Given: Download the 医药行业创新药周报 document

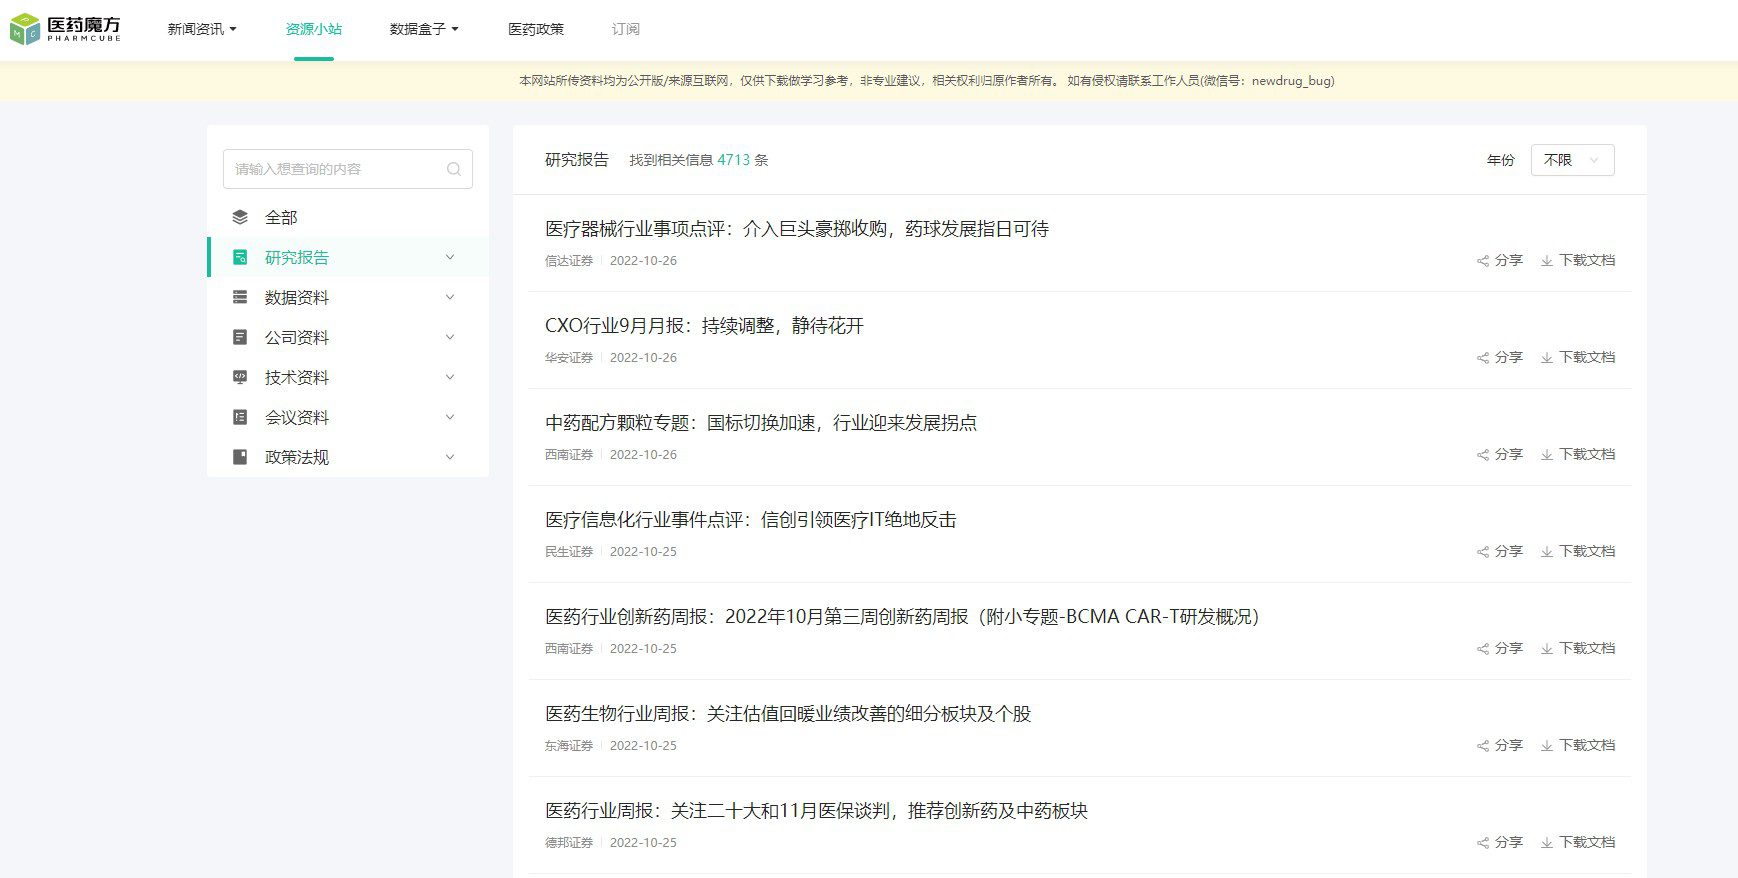Looking at the screenshot, I should tap(1578, 648).
